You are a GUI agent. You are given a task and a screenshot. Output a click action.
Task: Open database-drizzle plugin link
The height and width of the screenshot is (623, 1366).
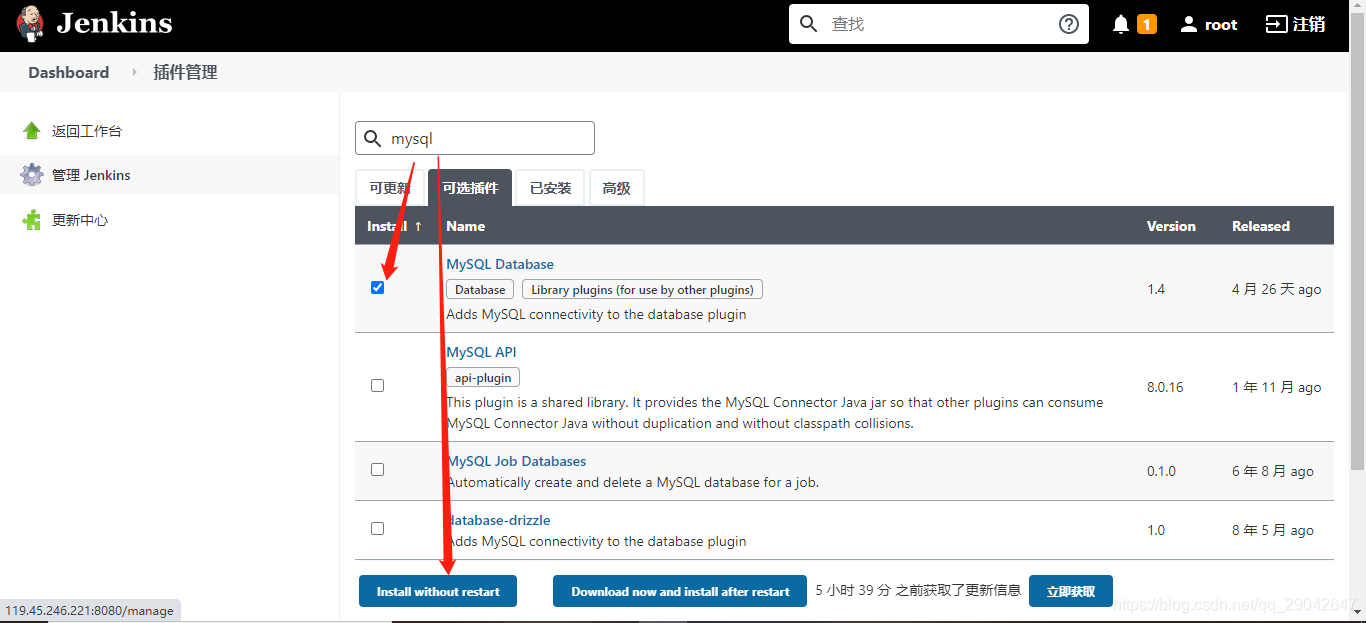(498, 520)
